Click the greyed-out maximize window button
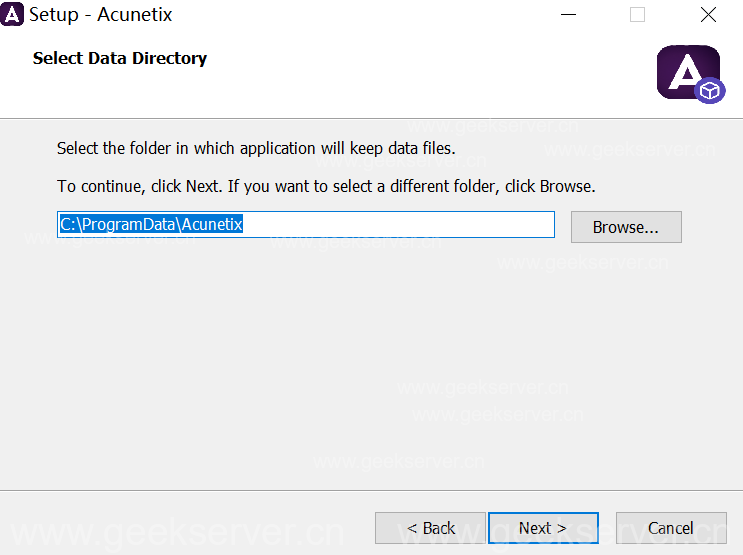 coord(637,15)
